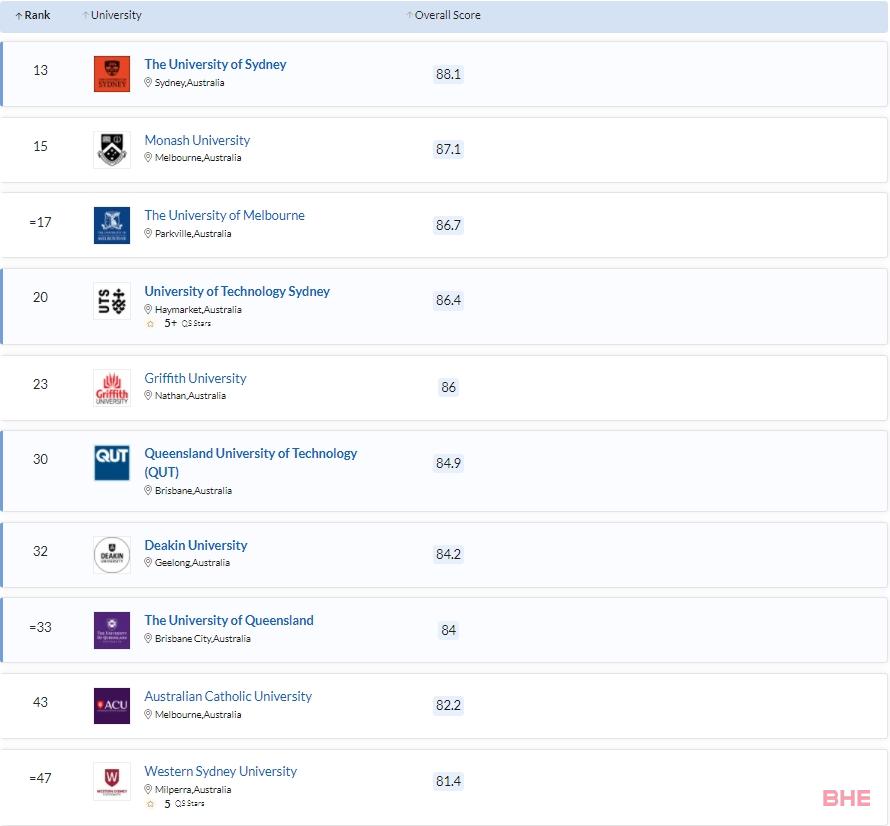Click overall score 84.9
890x826 pixels.
tap(448, 463)
